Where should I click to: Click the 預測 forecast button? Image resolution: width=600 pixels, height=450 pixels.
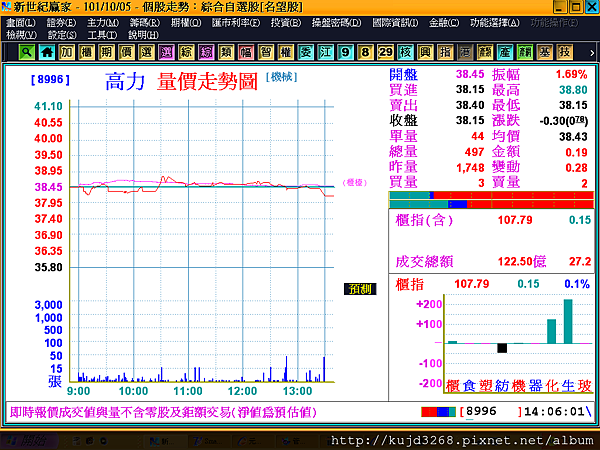point(360,289)
